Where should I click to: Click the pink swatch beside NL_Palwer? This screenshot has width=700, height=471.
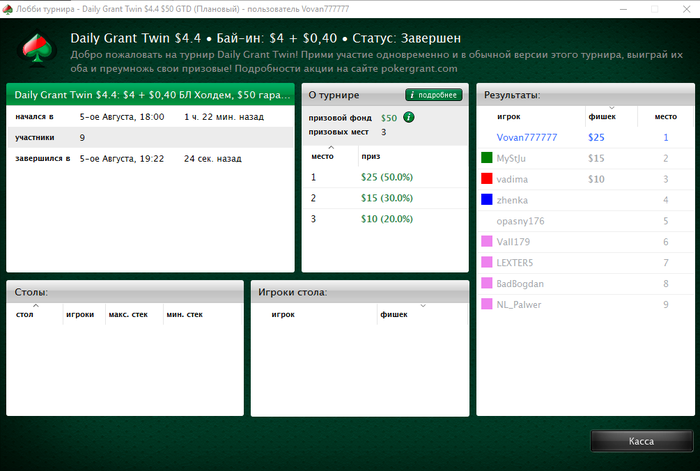click(487, 304)
